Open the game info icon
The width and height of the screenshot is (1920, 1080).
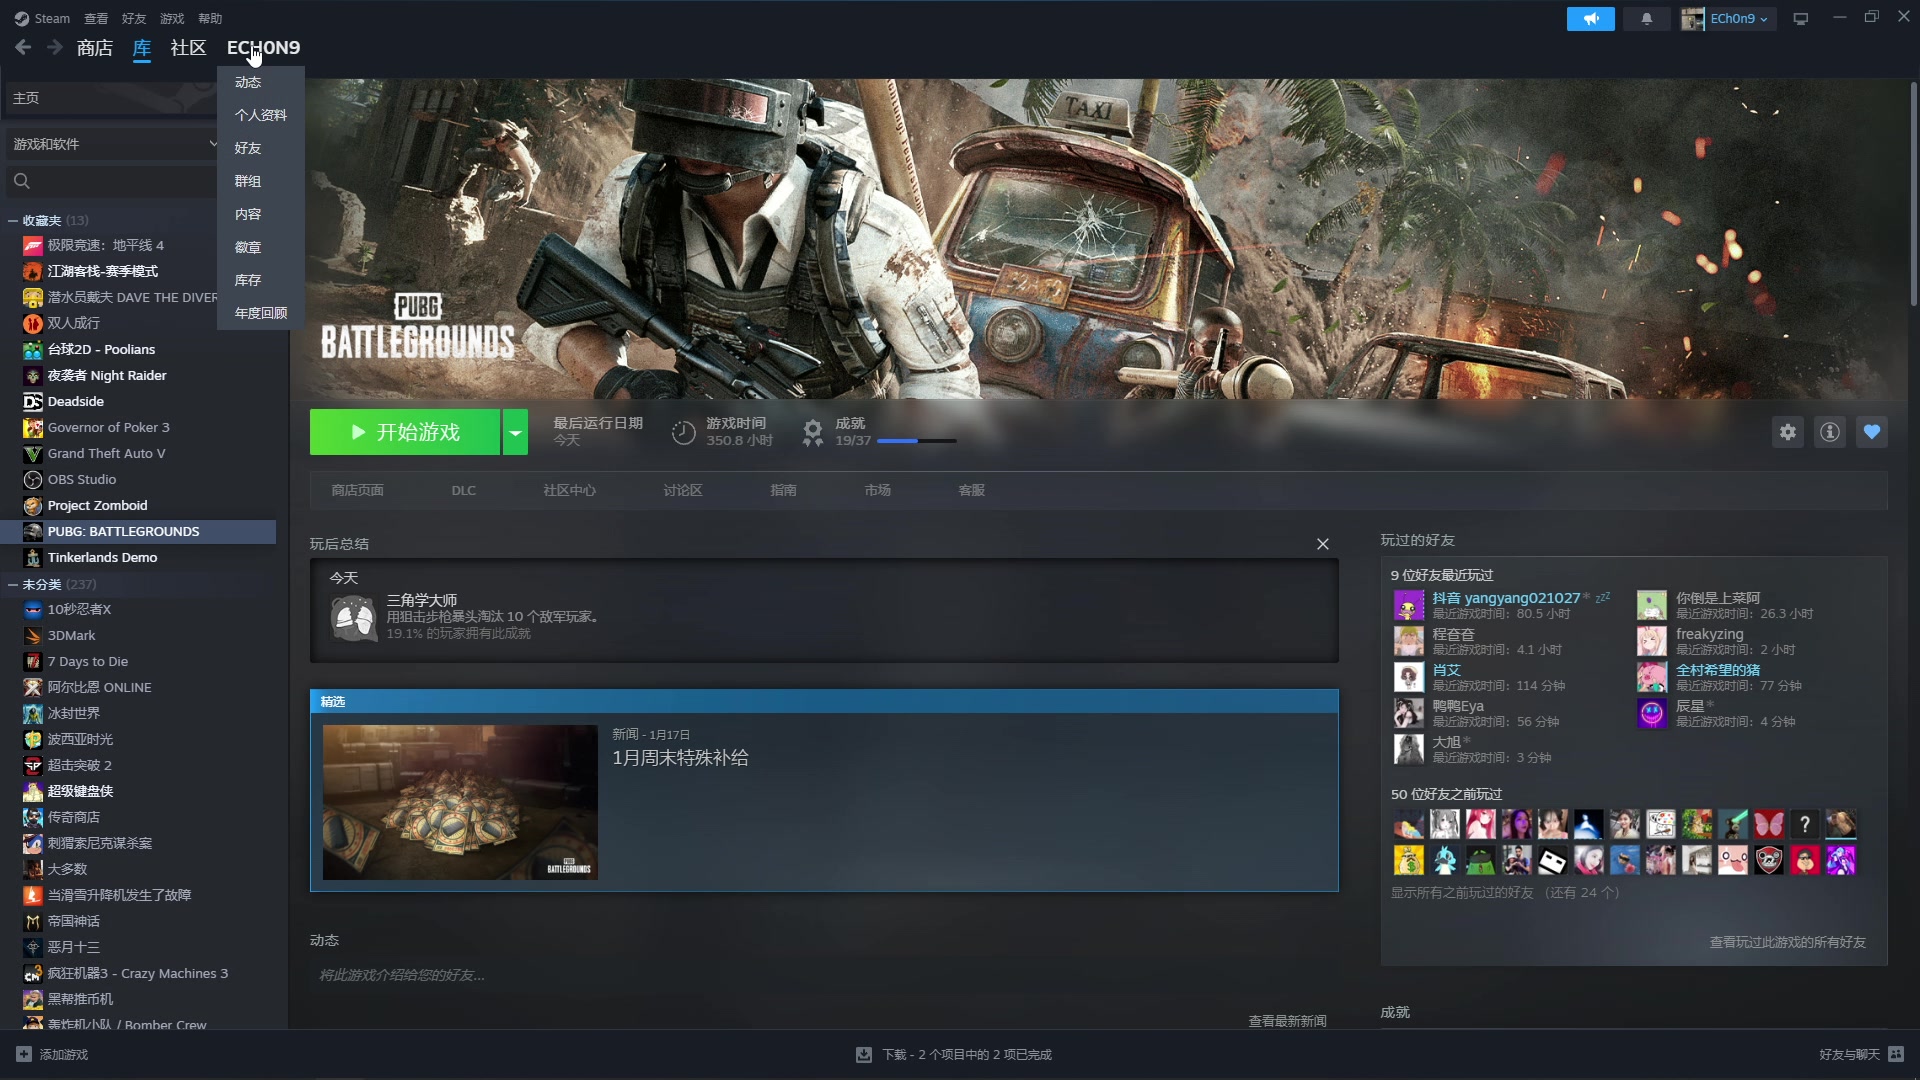(x=1829, y=432)
